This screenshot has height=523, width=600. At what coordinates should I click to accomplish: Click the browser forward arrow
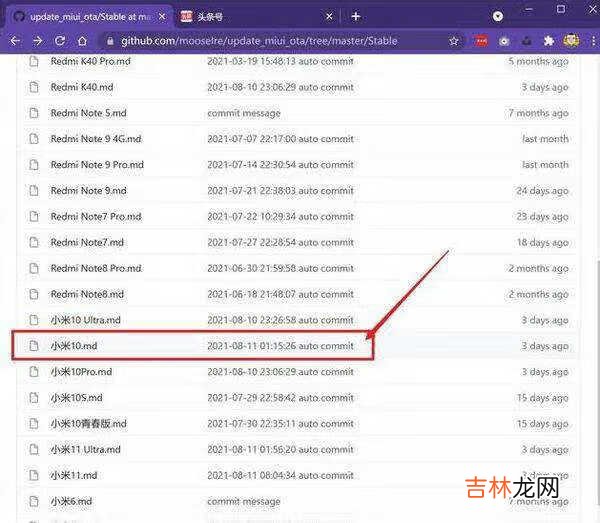37,41
